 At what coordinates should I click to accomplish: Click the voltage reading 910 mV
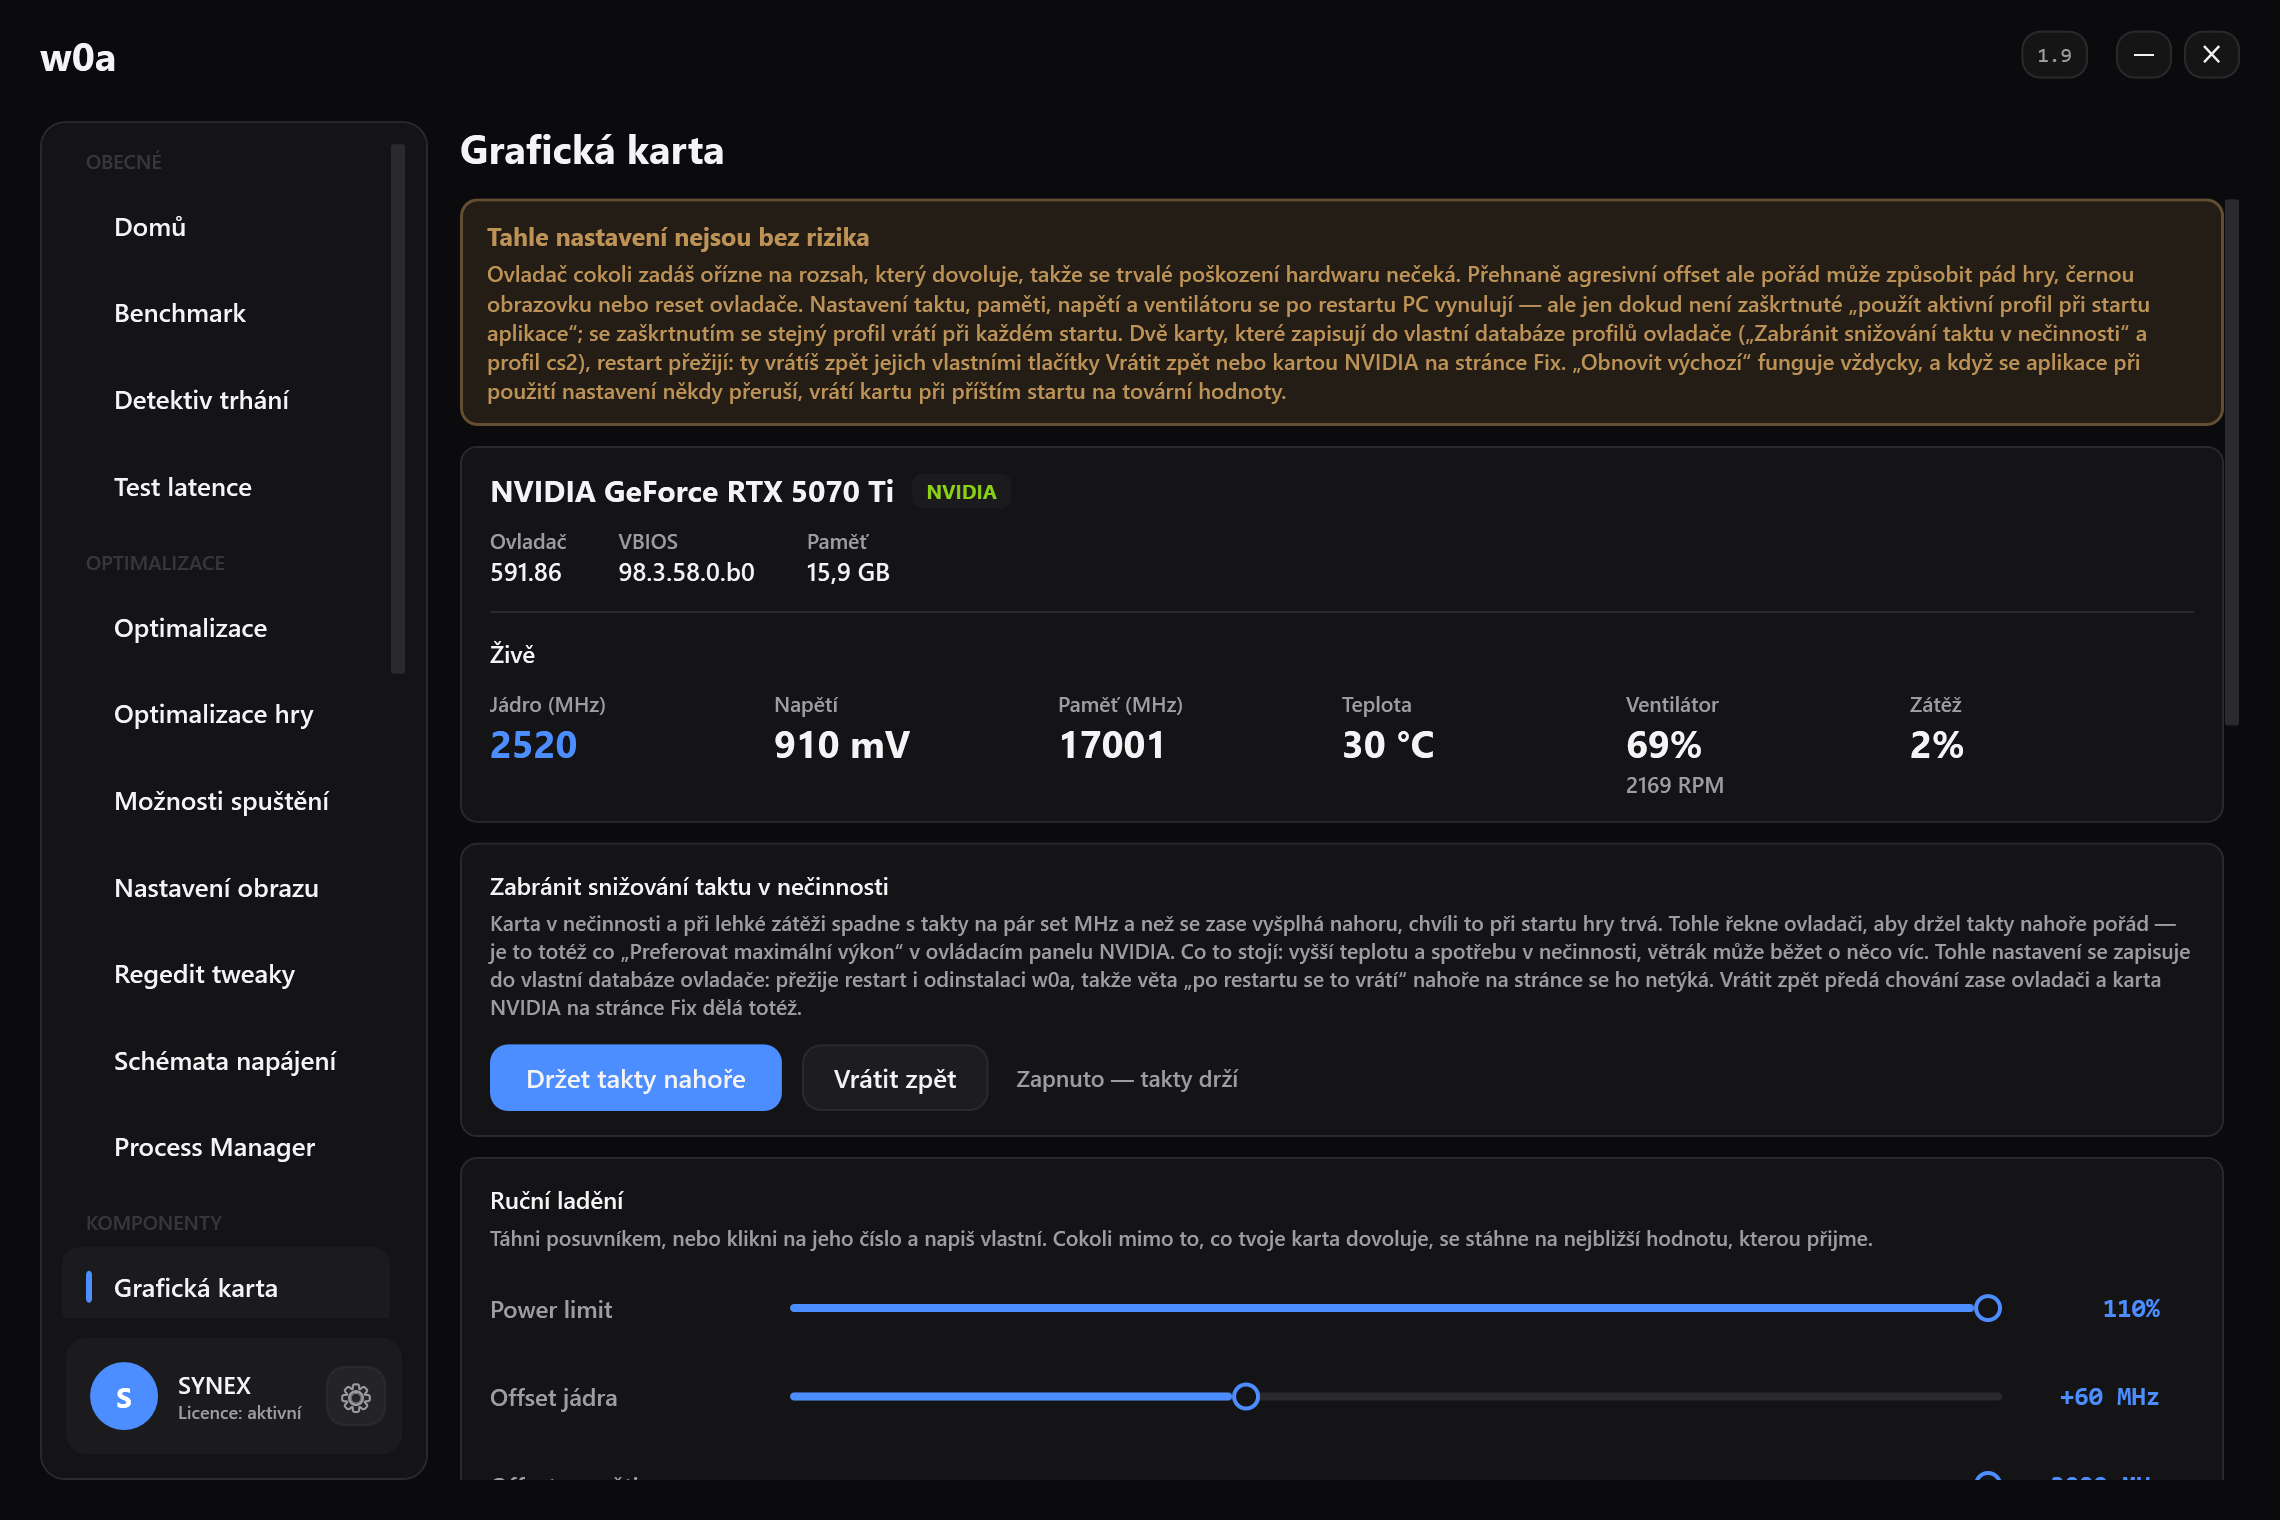click(x=842, y=745)
